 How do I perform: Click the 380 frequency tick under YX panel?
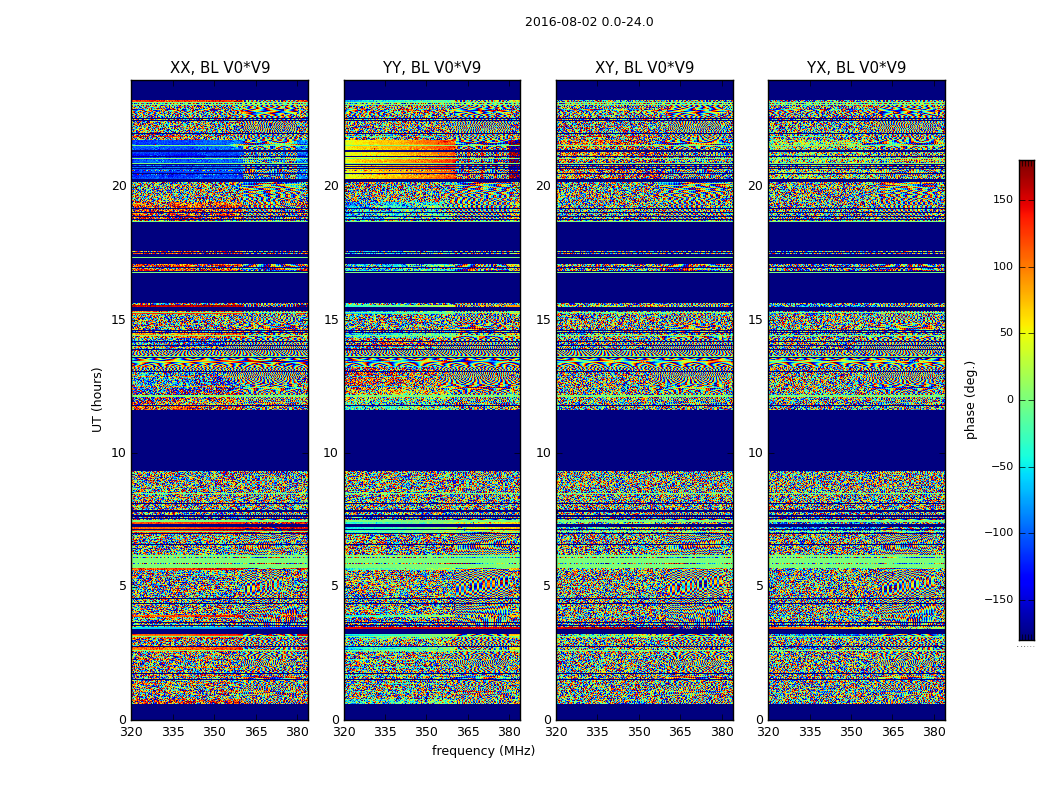[933, 732]
